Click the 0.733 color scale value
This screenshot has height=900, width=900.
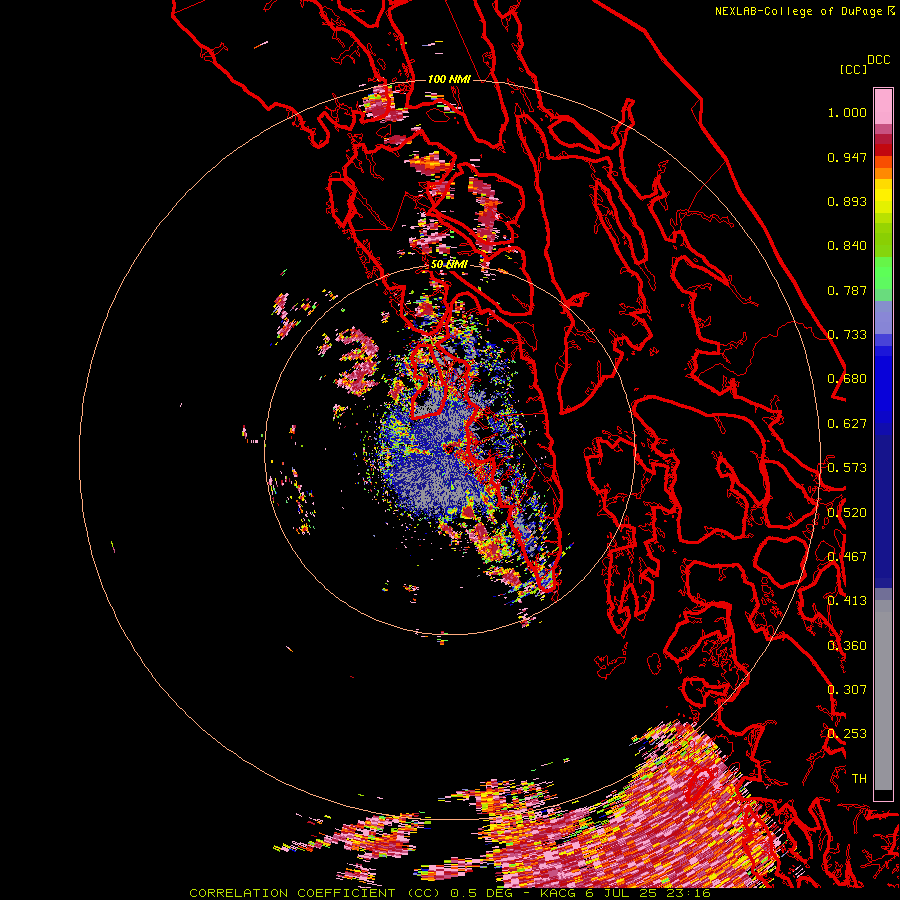point(847,335)
